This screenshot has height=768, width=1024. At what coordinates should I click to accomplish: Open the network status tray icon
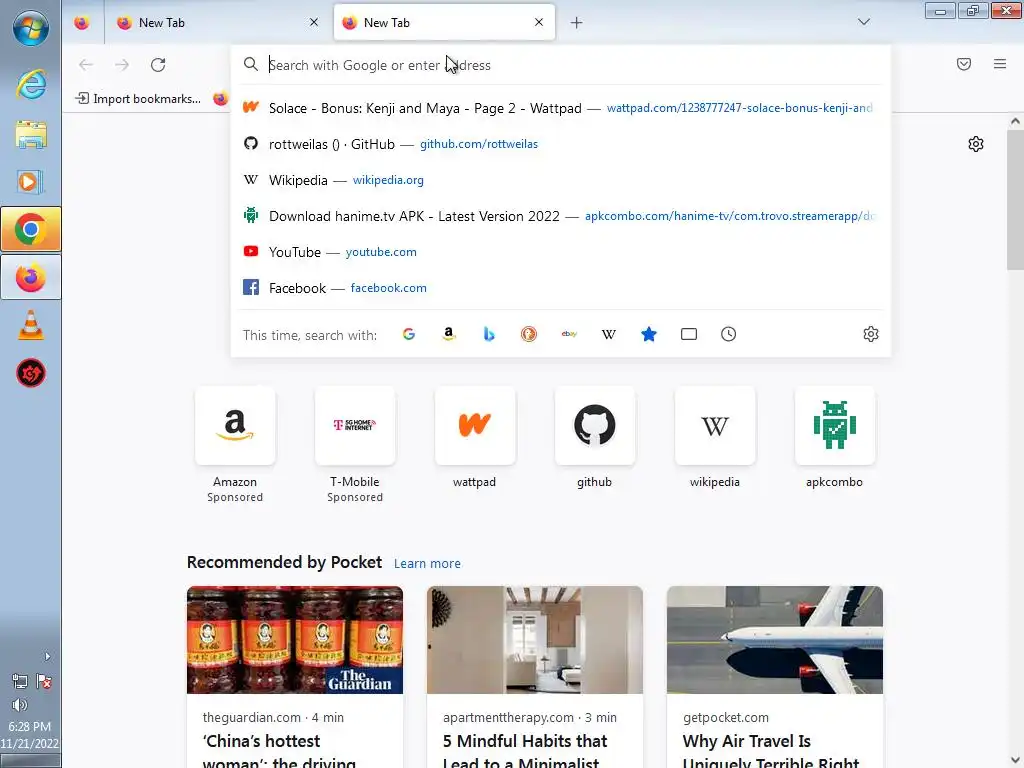click(x=20, y=682)
